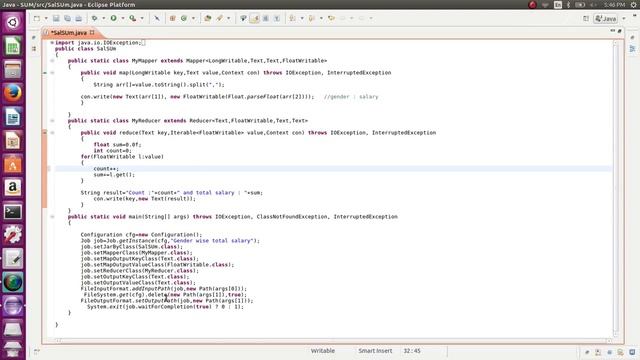
Task: Expand the folded import statements
Action: click(52, 42)
